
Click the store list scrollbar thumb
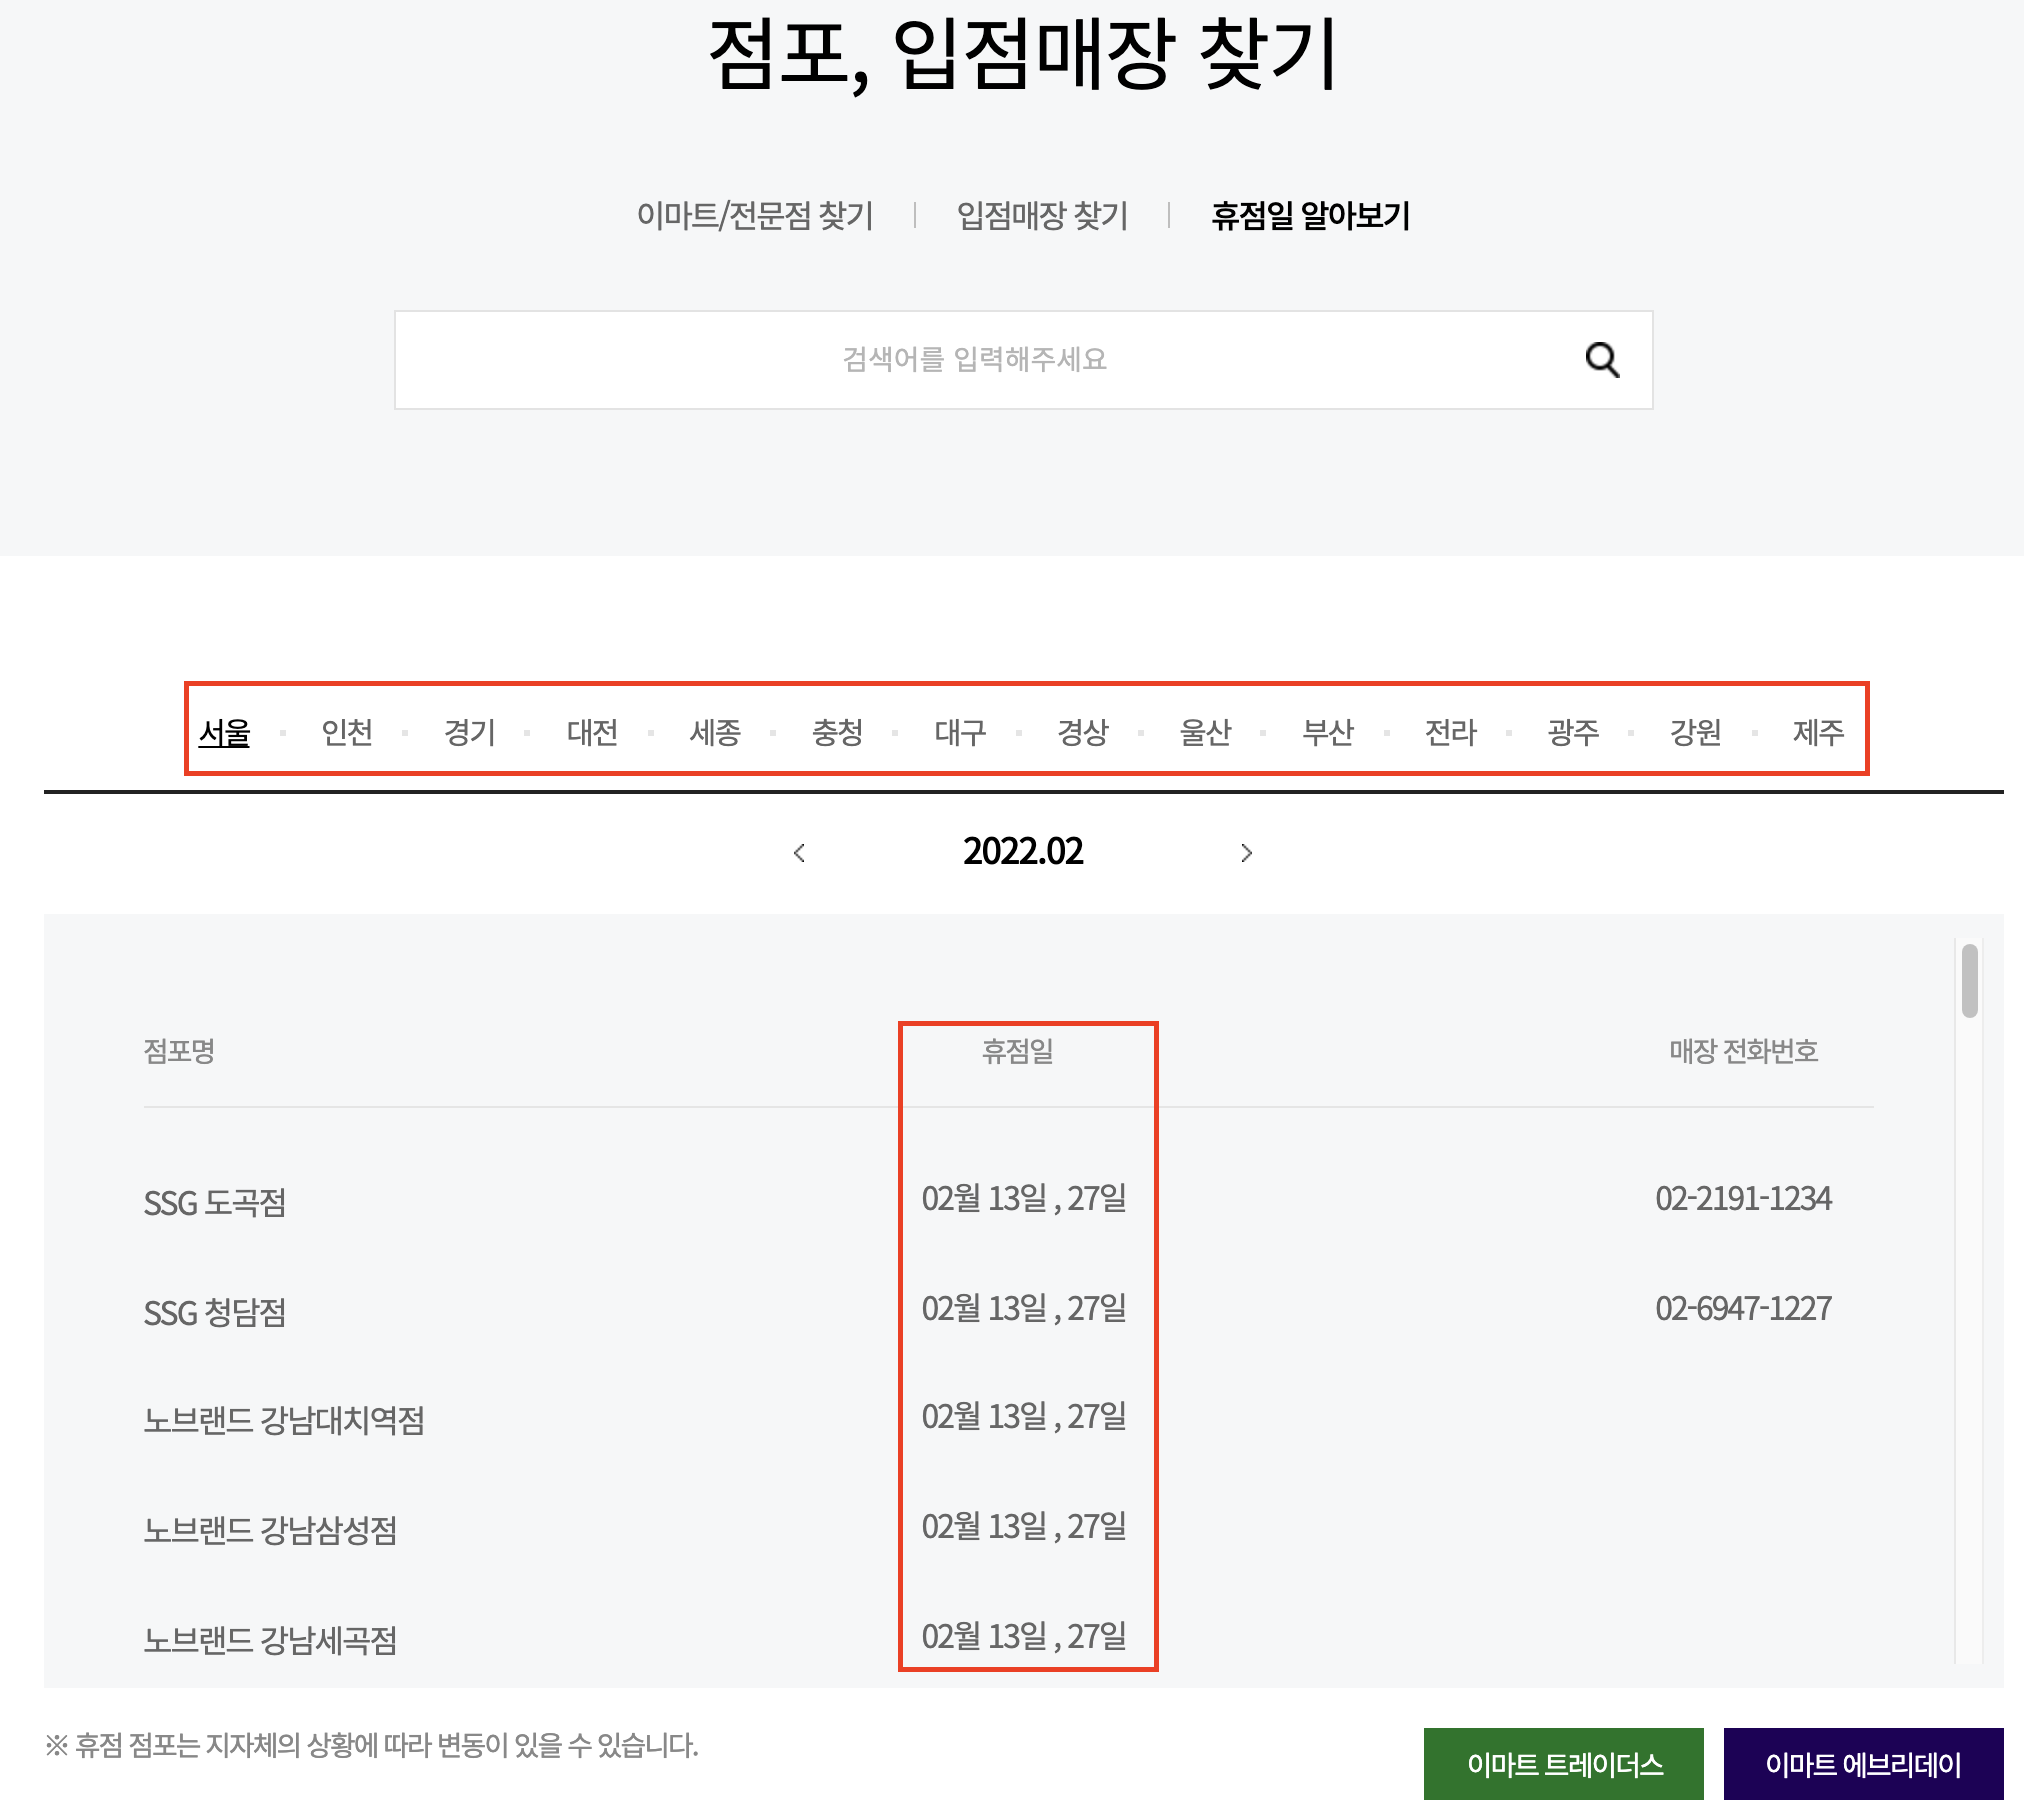pos(1969,980)
